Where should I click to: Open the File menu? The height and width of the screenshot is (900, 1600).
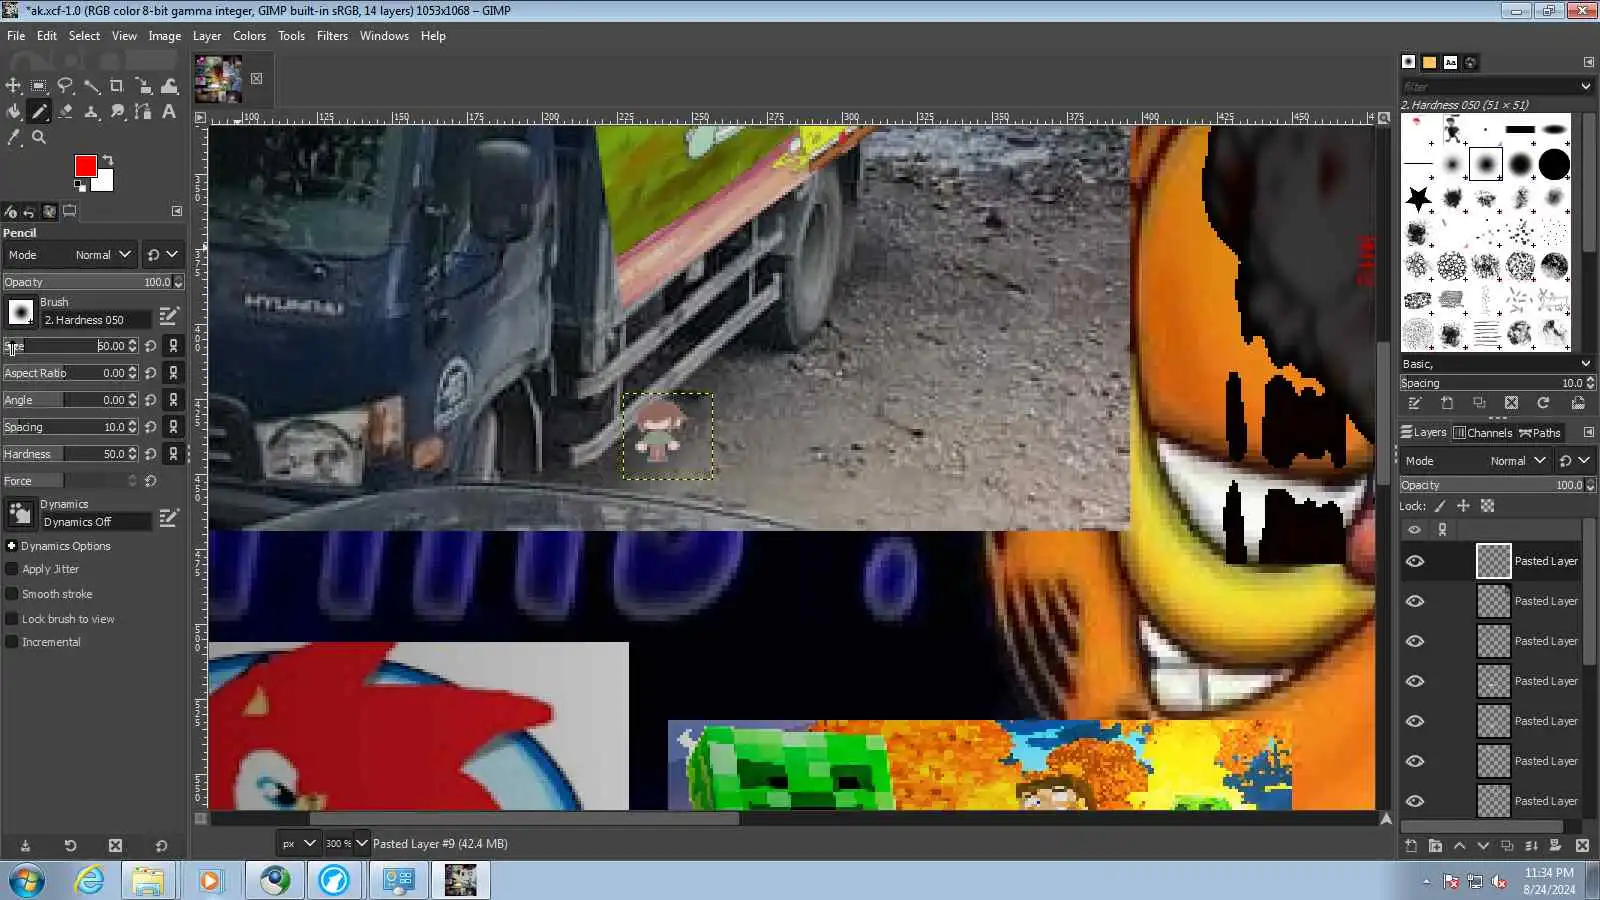click(16, 36)
